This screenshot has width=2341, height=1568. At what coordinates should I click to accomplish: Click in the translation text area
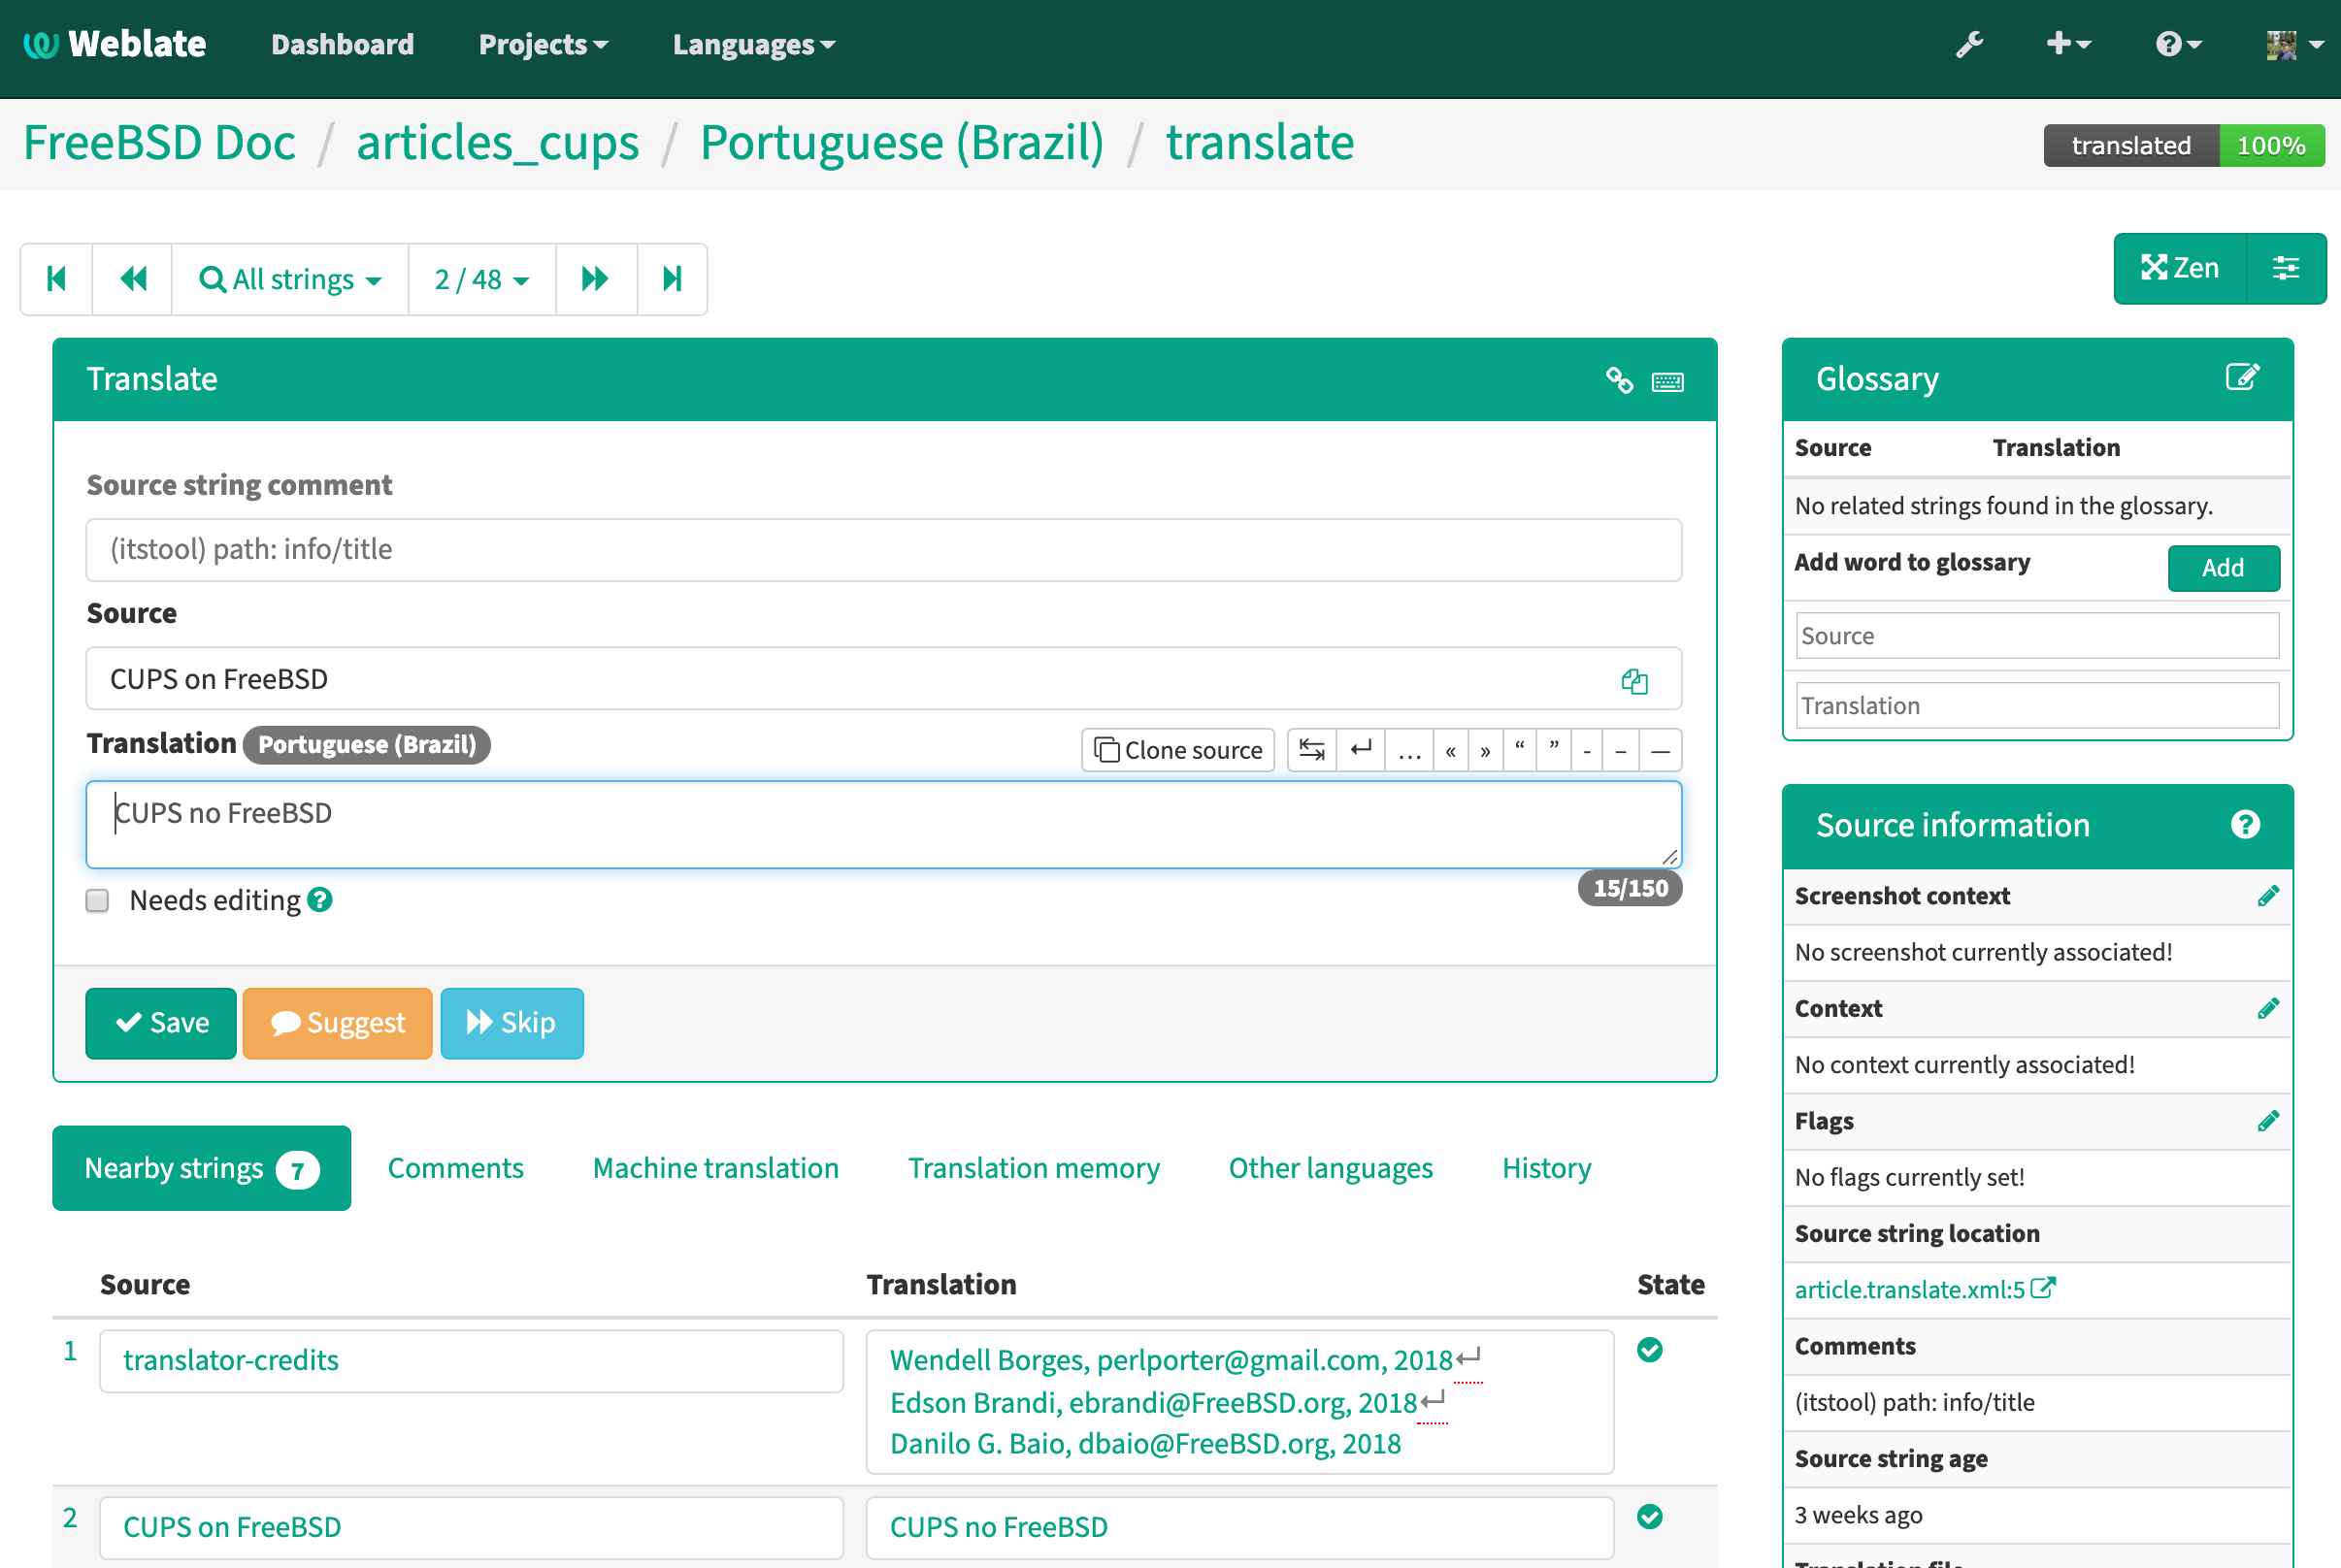pyautogui.click(x=884, y=824)
